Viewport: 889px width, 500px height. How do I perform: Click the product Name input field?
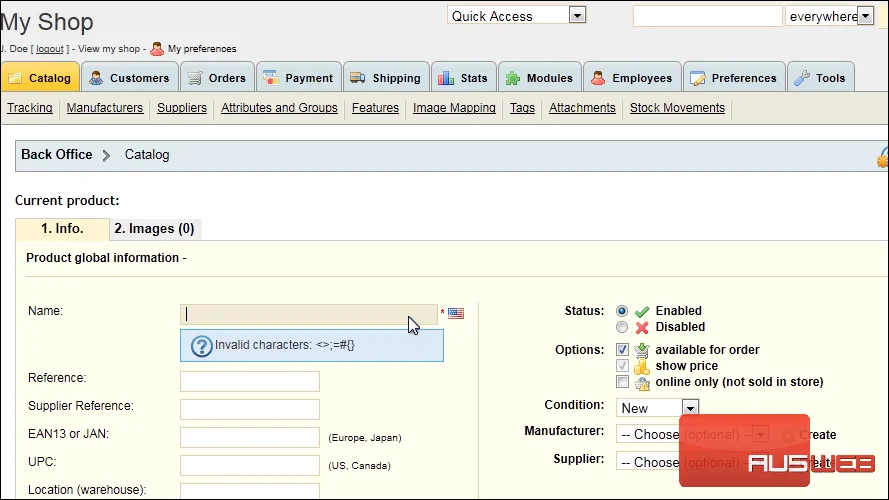309,315
